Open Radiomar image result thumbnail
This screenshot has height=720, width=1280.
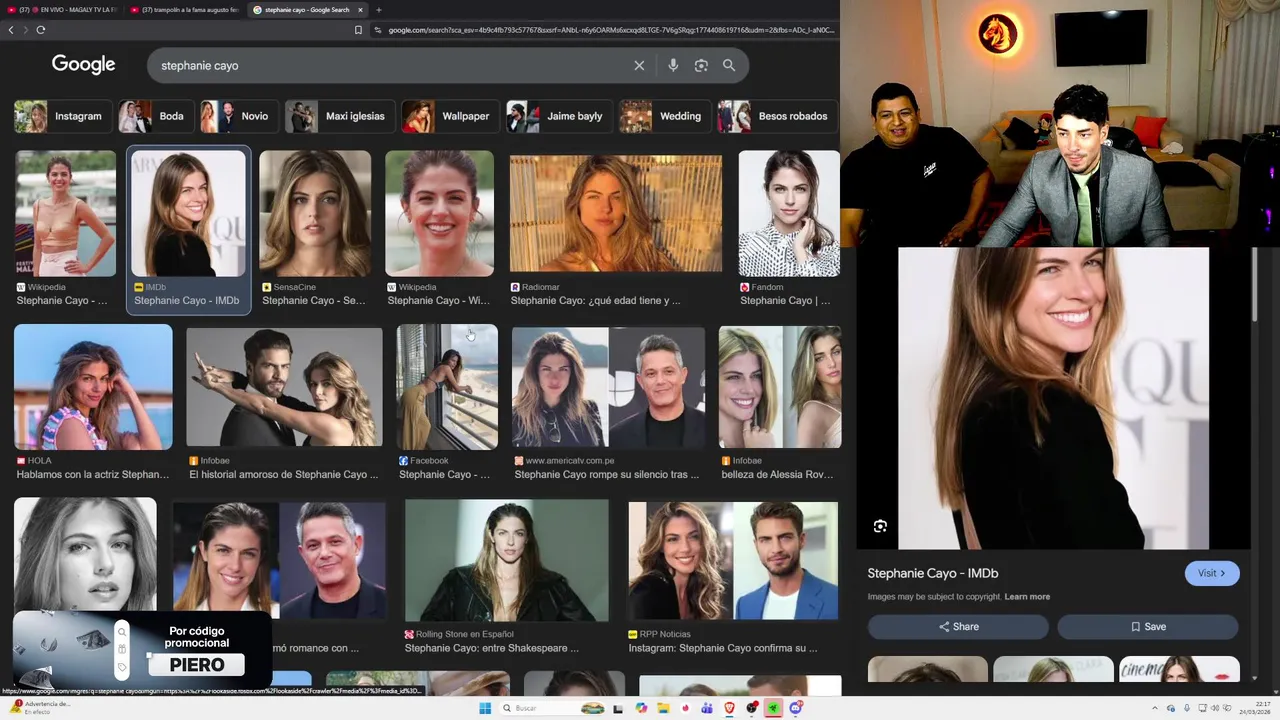click(615, 213)
